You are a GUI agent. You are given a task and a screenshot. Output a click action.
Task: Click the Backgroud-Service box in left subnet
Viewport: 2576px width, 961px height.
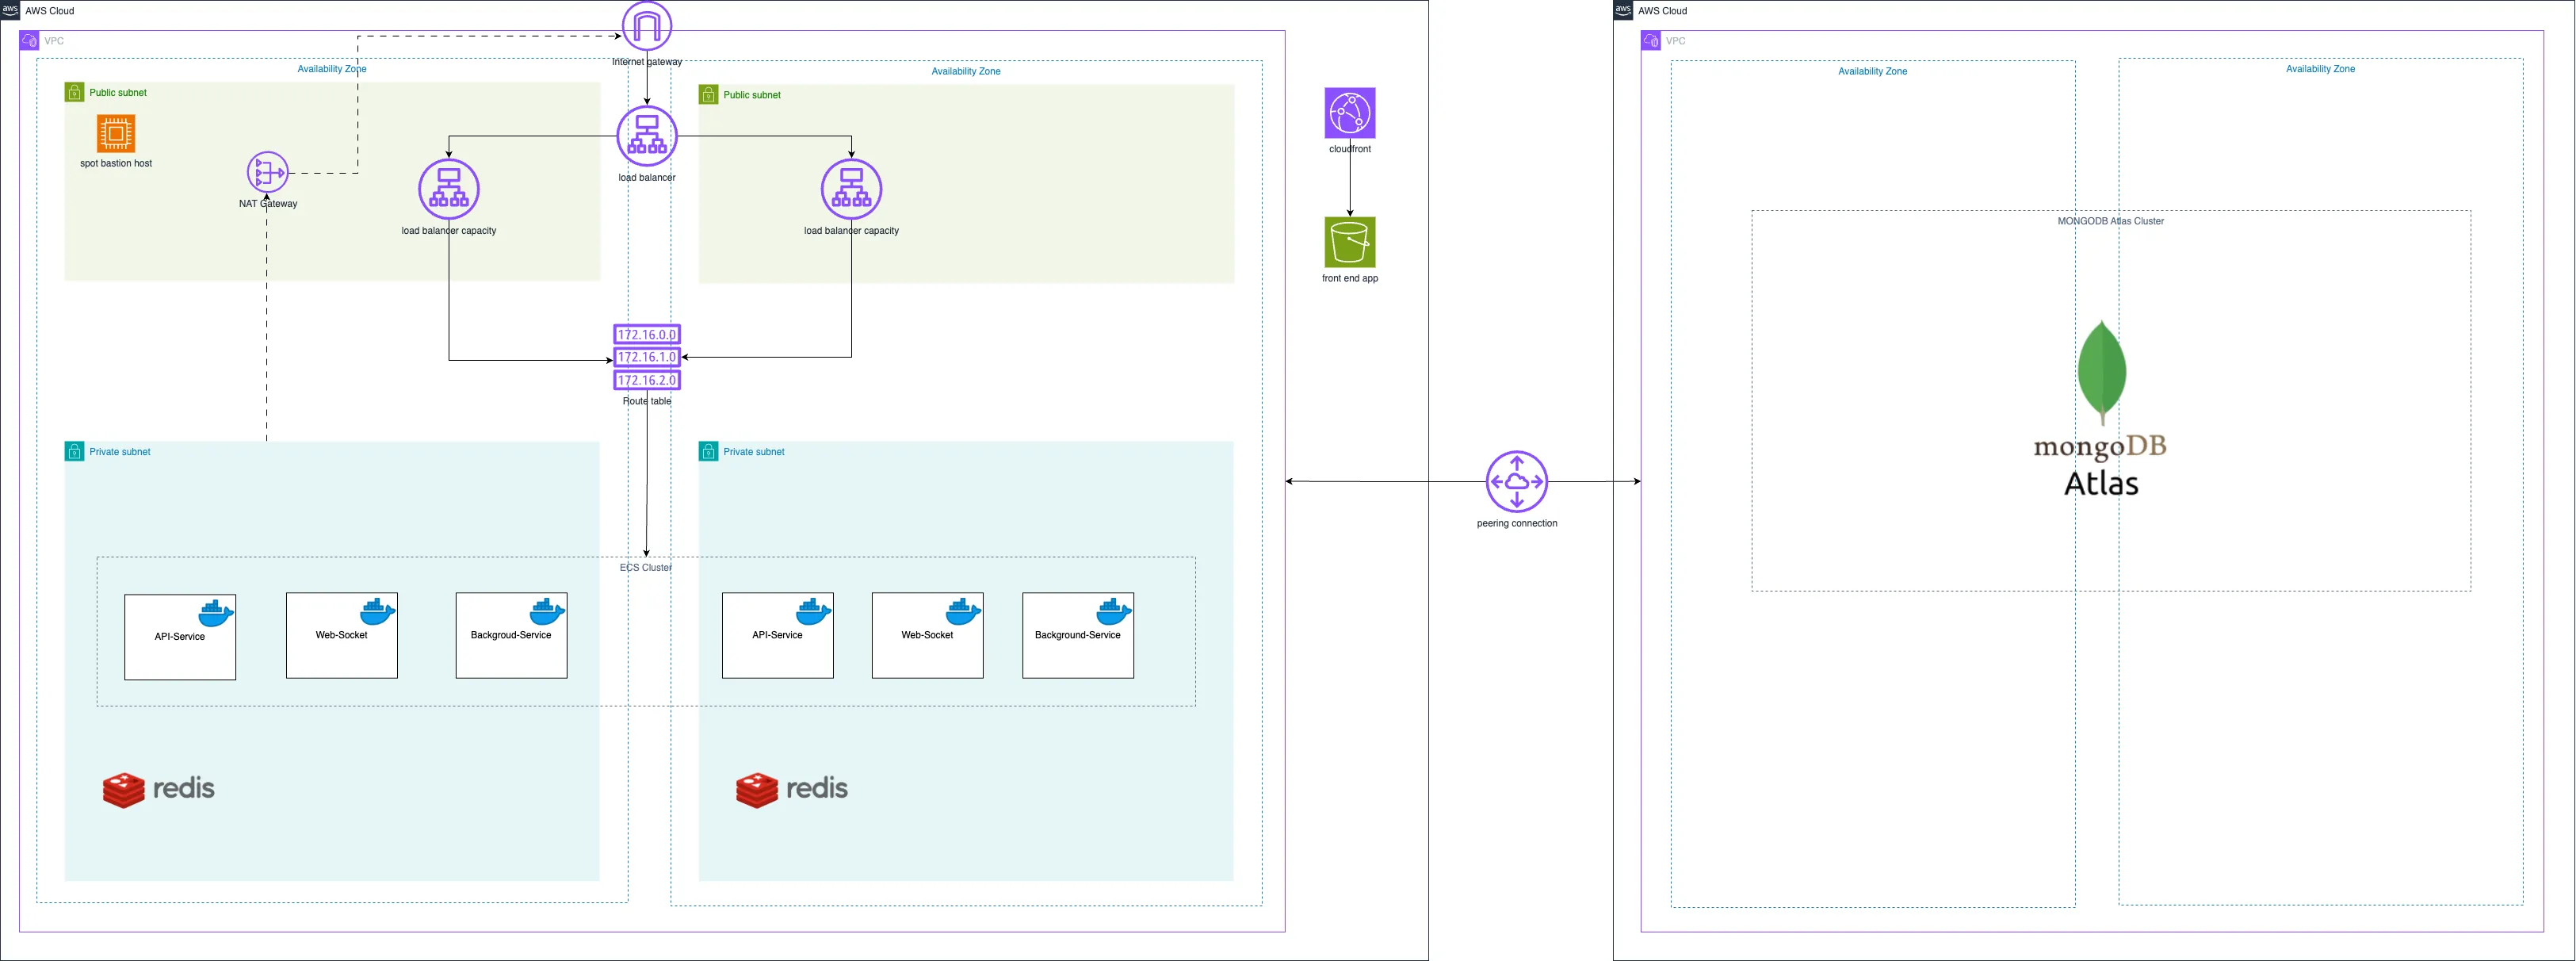coord(511,635)
